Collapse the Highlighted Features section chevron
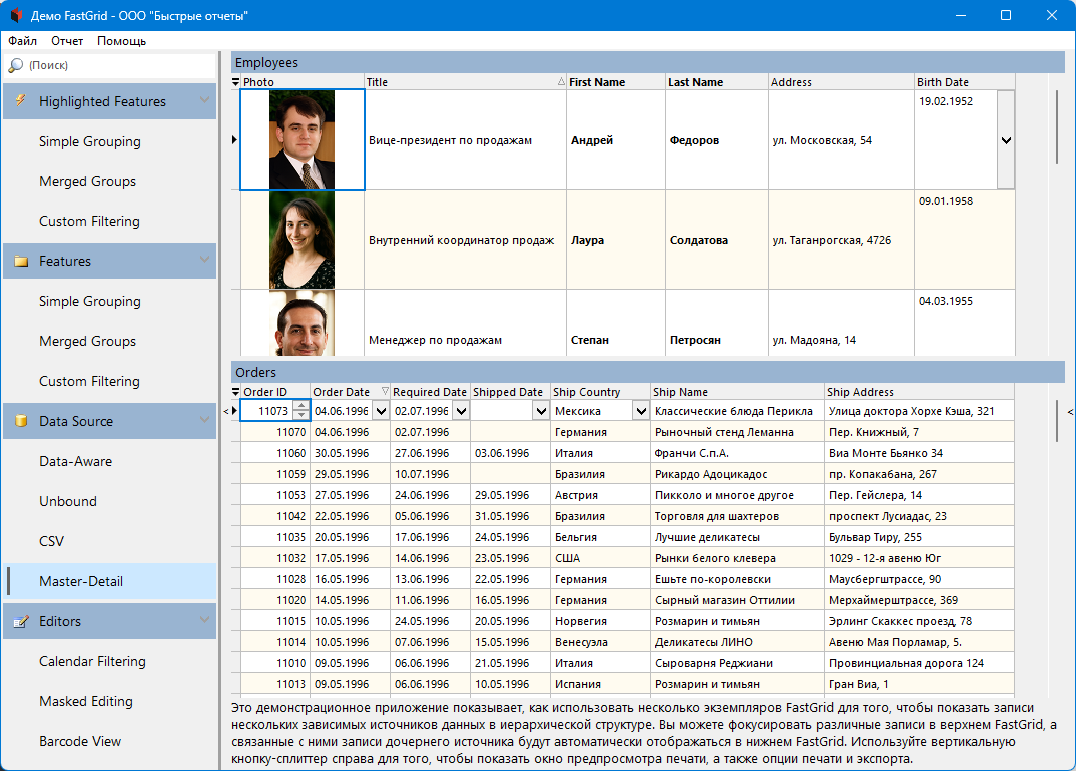 tap(205, 100)
